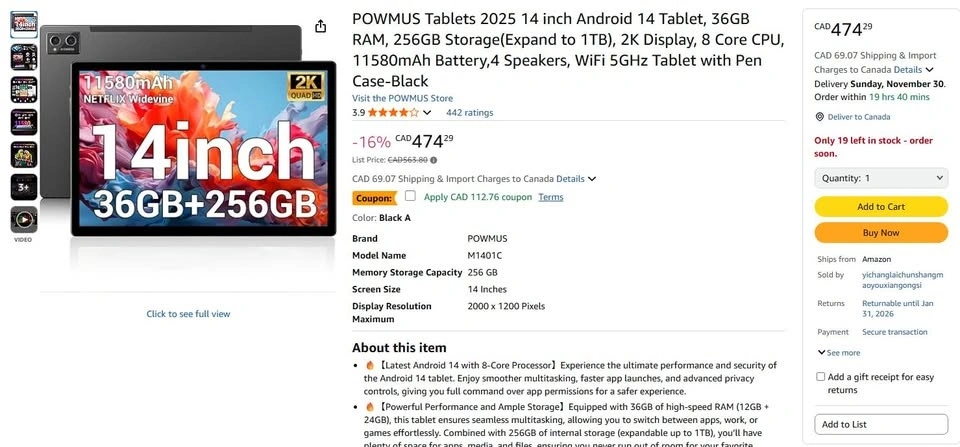The image size is (960, 447).
Task: Open the 442 ratings link
Action: click(469, 113)
